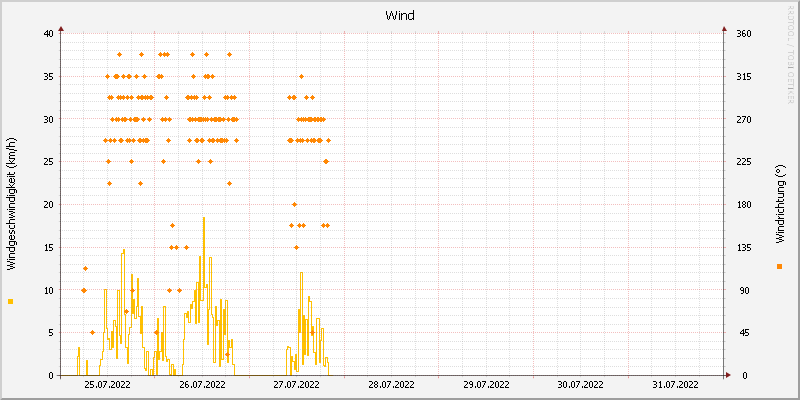Select the 27.07.2022 date label

(297, 384)
